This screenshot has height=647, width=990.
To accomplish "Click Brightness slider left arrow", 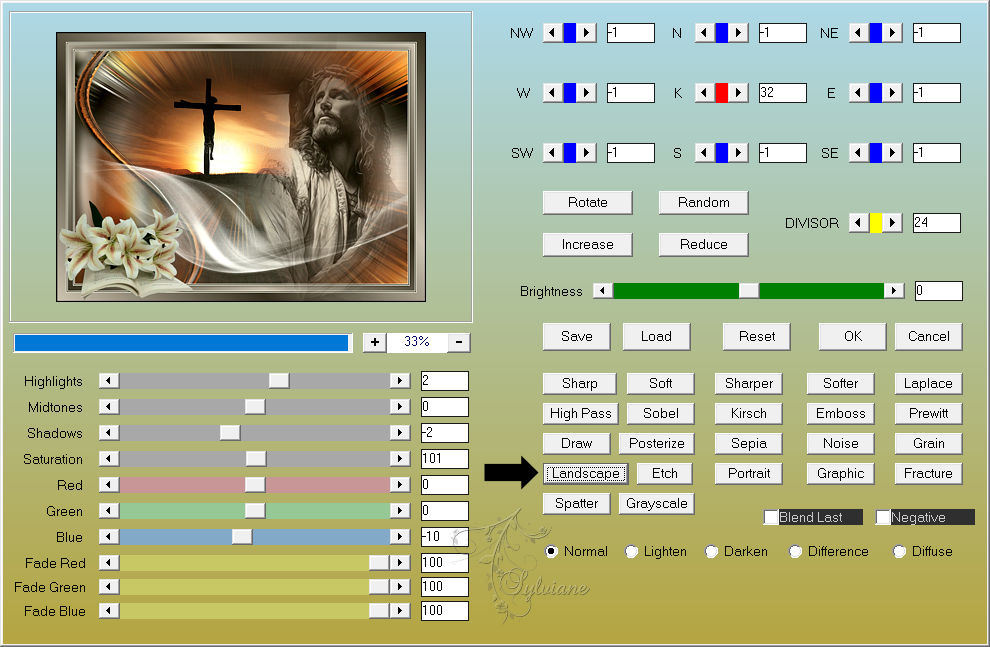I will (603, 290).
